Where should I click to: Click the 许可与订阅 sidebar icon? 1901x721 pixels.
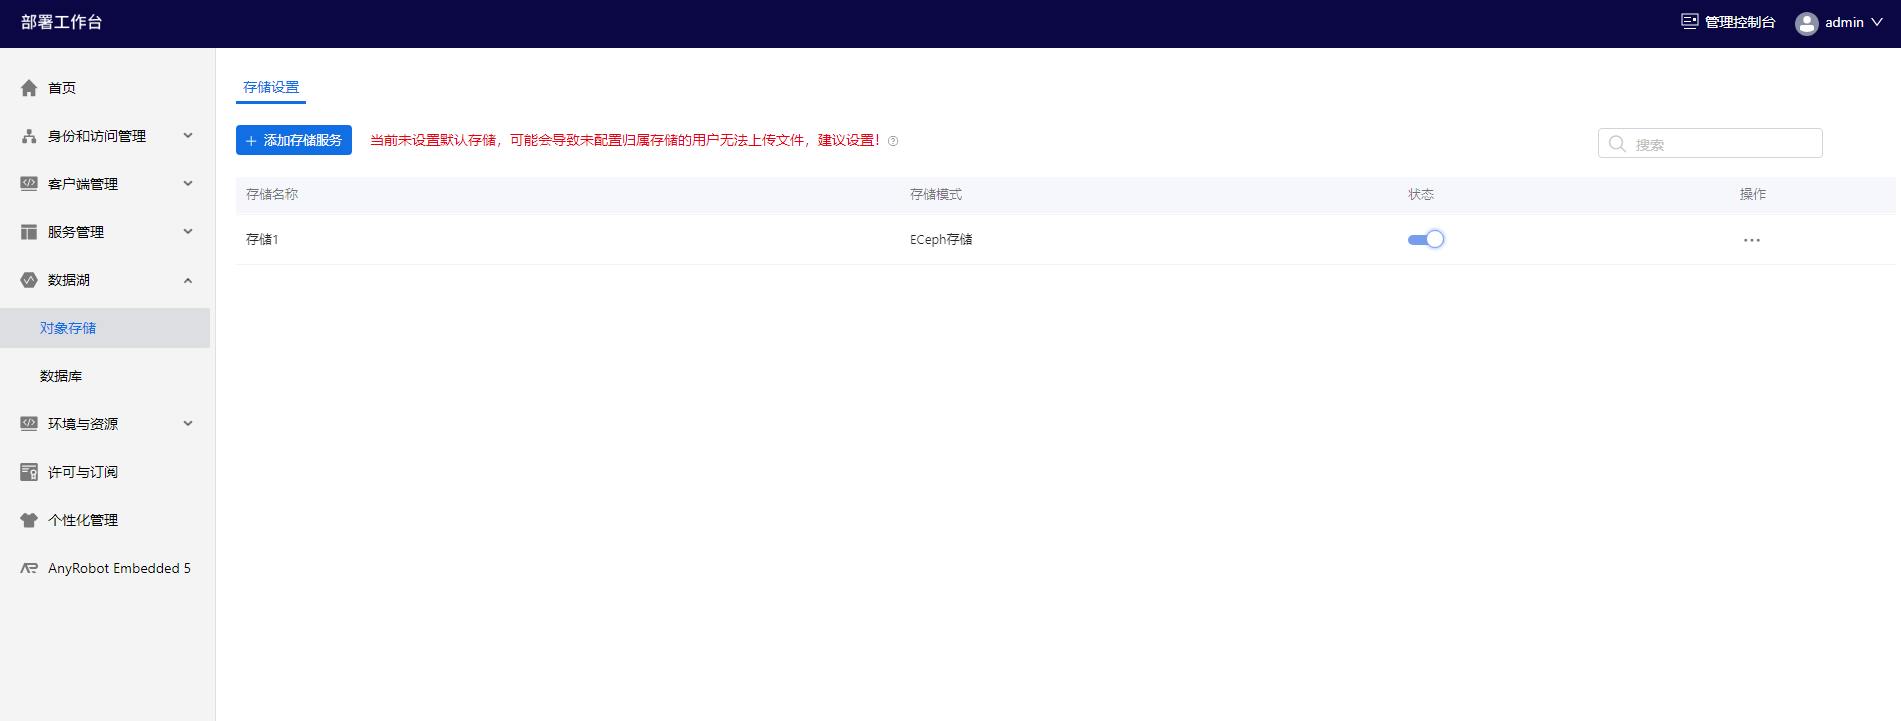coord(29,472)
